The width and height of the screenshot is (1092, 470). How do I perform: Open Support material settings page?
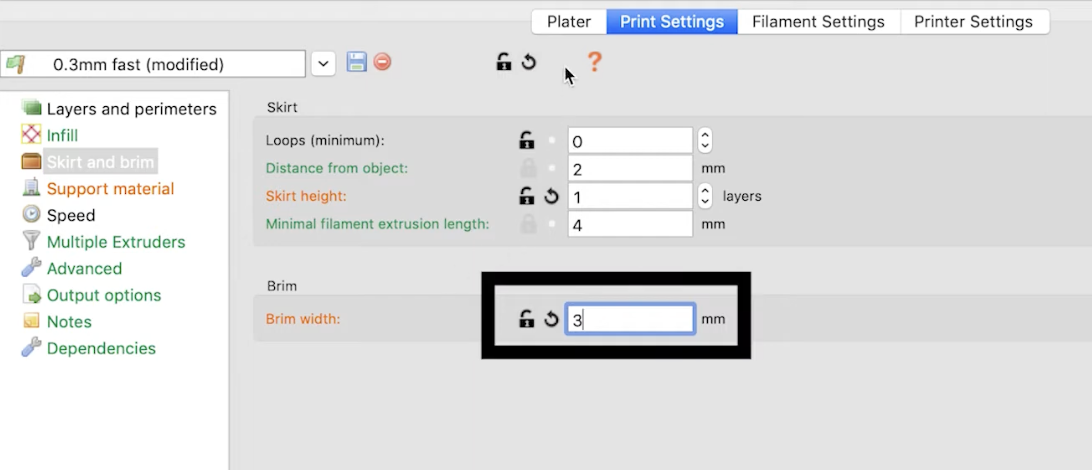tap(110, 188)
